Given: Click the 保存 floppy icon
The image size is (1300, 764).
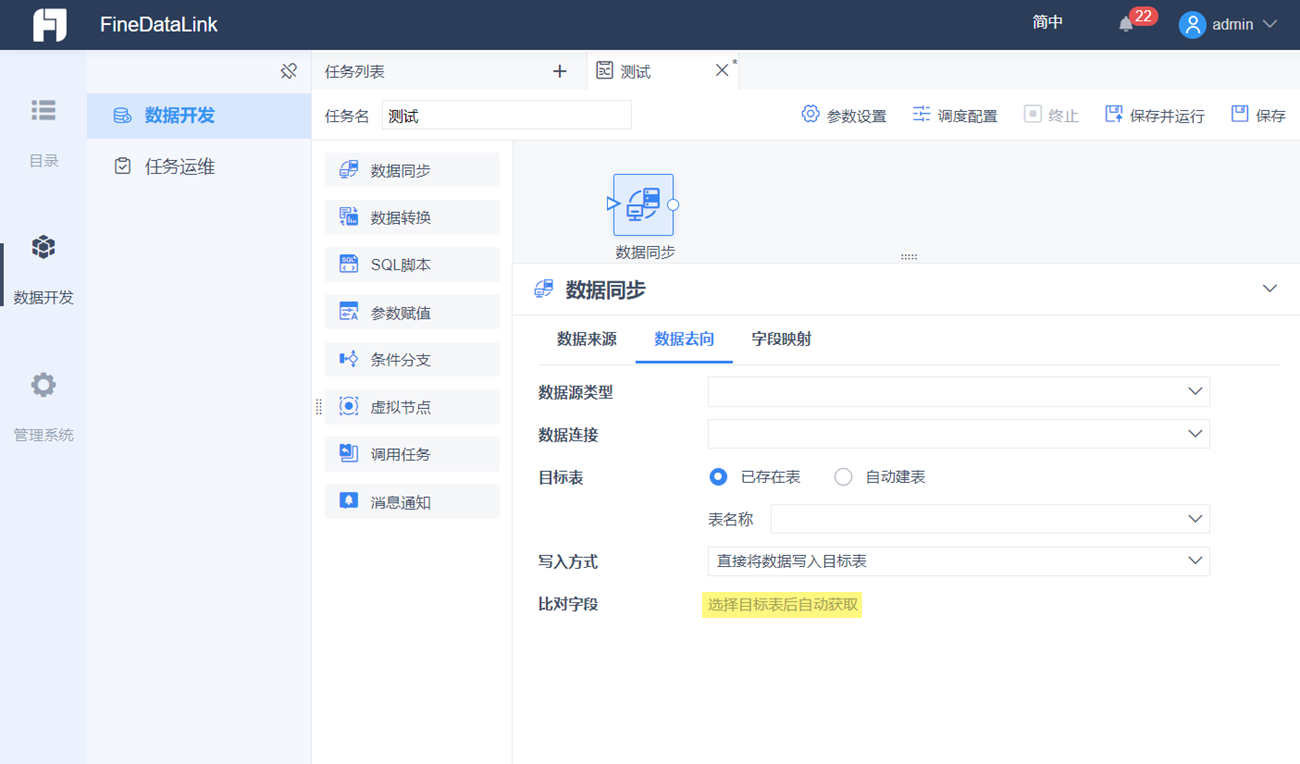Looking at the screenshot, I should [x=1240, y=114].
